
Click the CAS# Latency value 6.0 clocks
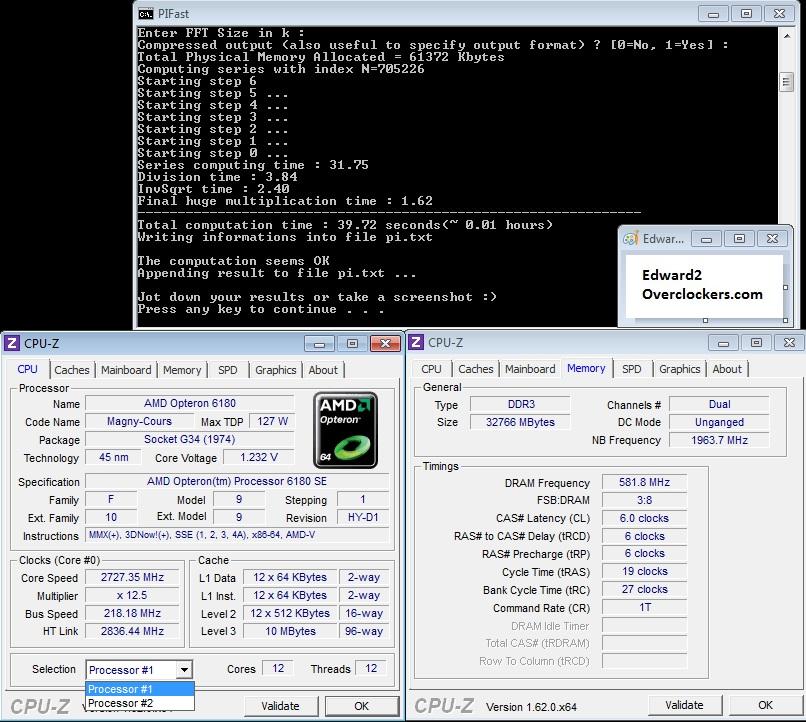644,518
